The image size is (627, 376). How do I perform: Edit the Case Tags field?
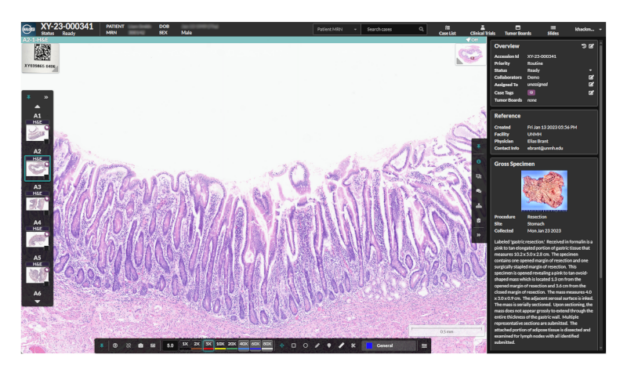pos(591,92)
